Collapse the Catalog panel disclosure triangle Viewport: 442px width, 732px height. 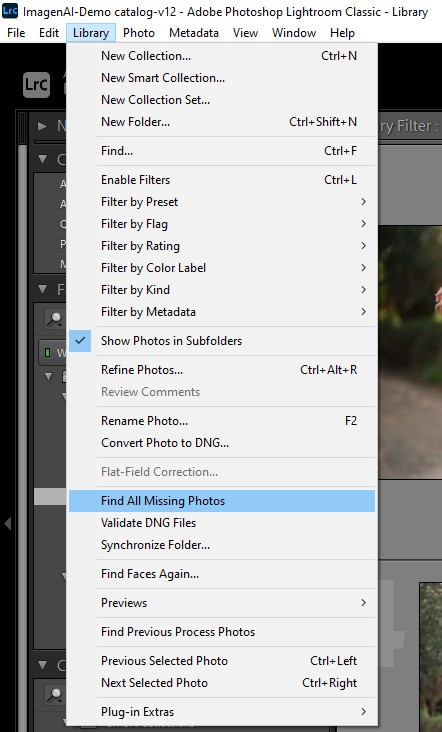tap(42, 159)
